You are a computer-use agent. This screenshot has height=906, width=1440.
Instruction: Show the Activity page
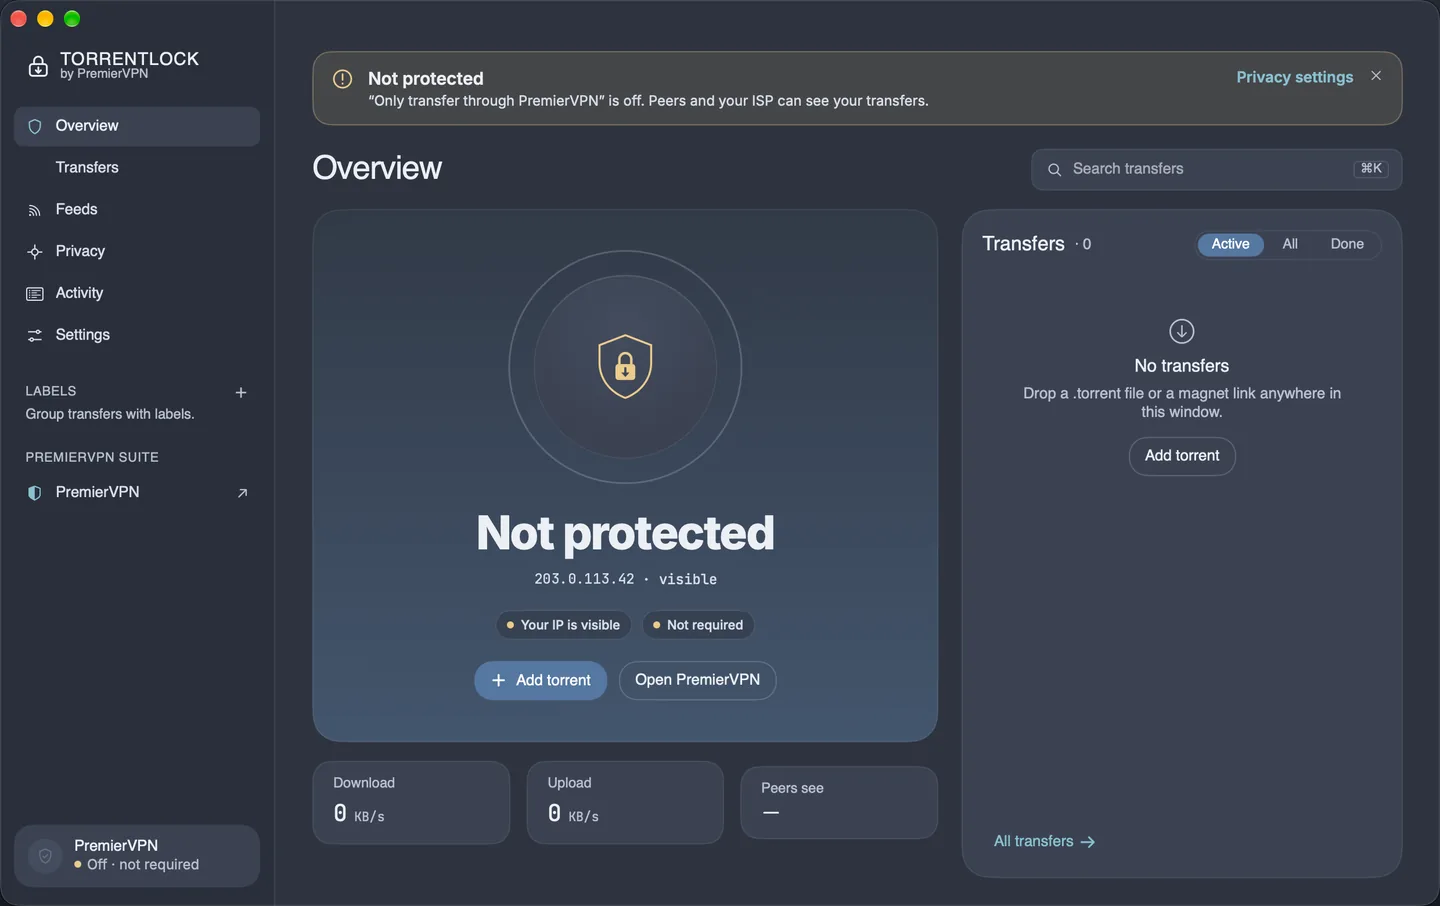pyautogui.click(x=137, y=294)
